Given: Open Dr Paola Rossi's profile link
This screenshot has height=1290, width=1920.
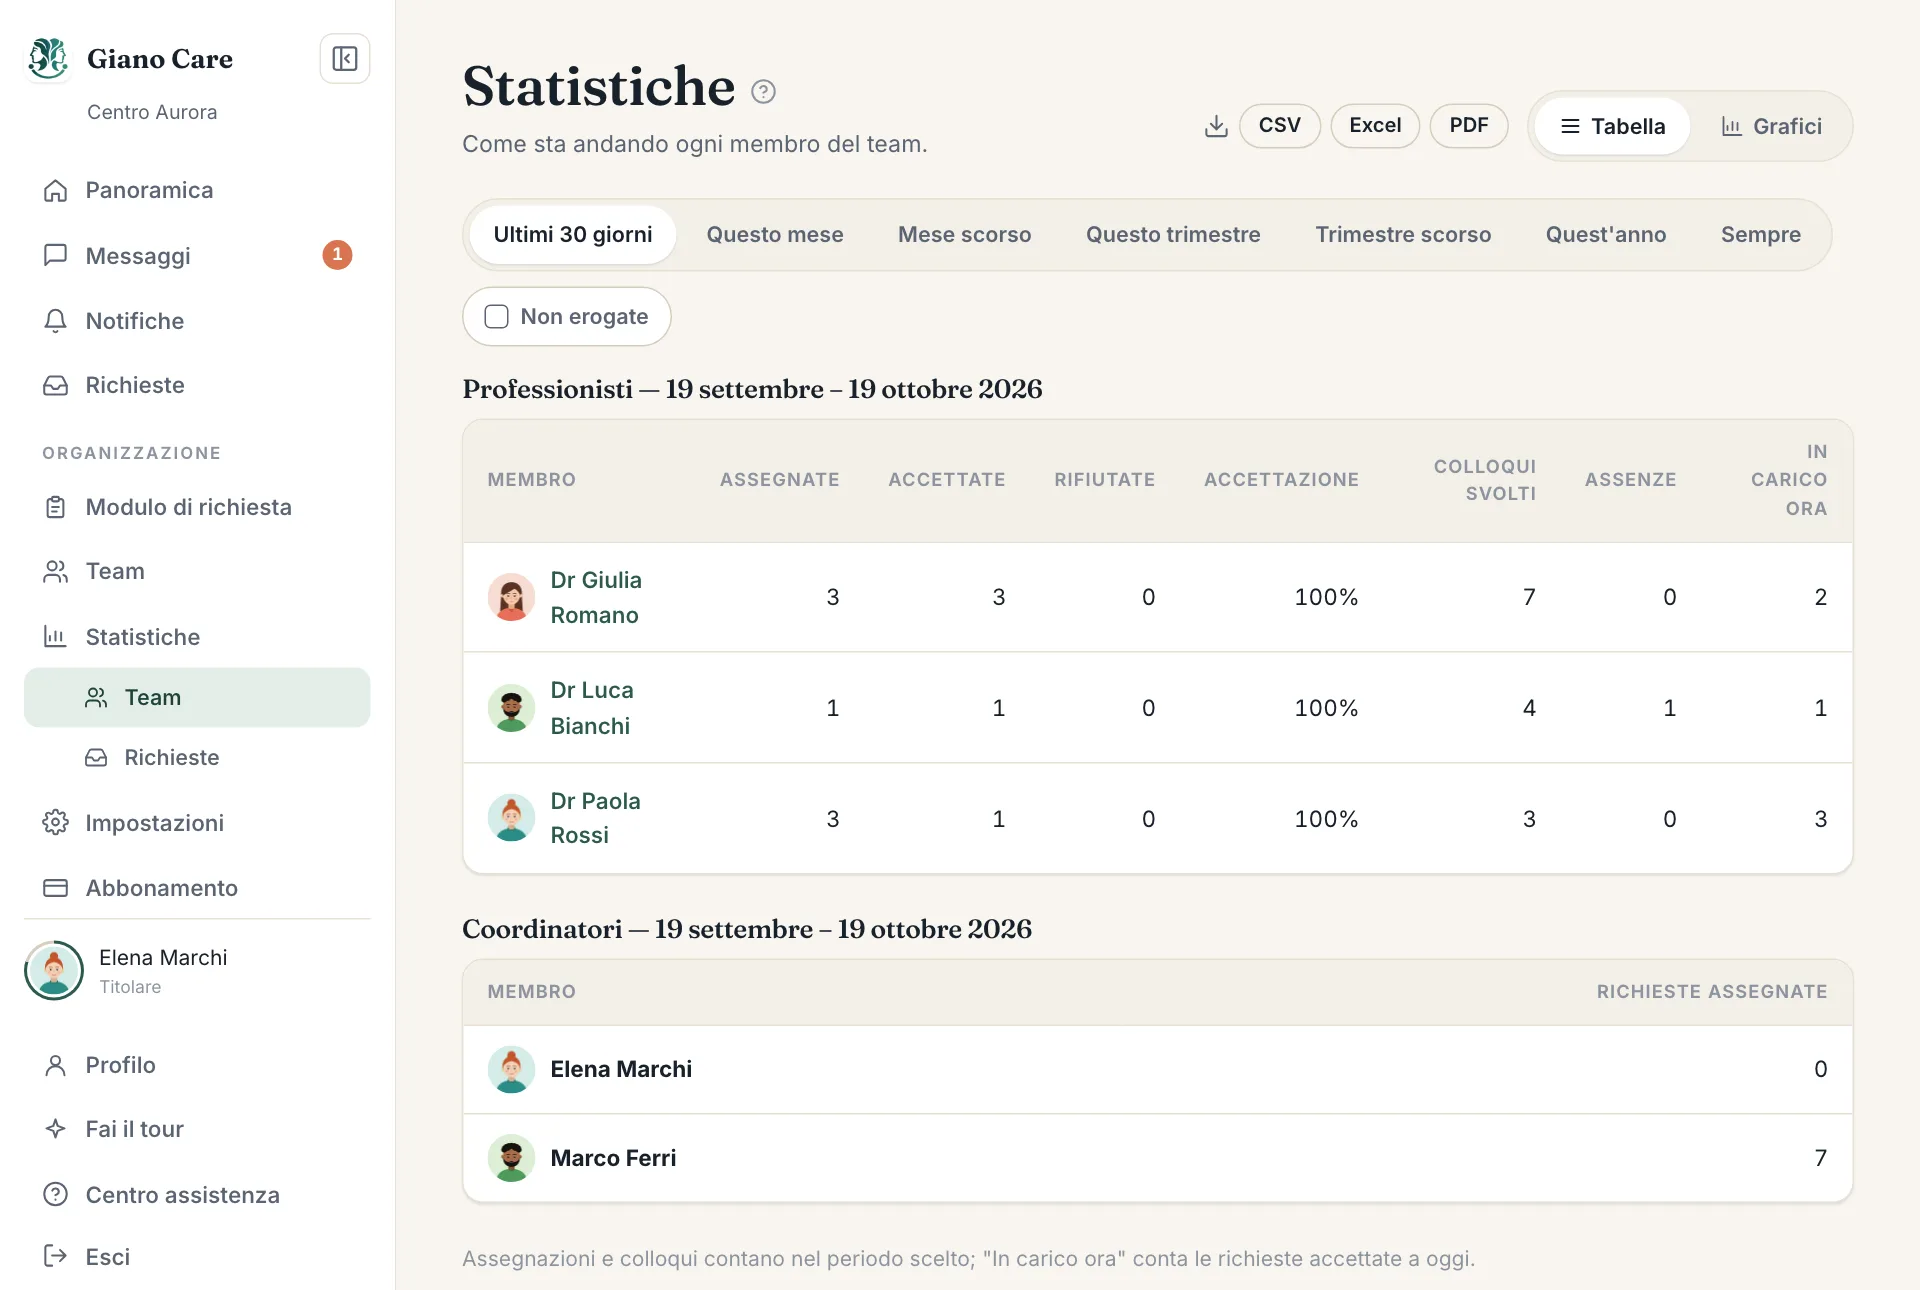Looking at the screenshot, I should tap(595, 818).
